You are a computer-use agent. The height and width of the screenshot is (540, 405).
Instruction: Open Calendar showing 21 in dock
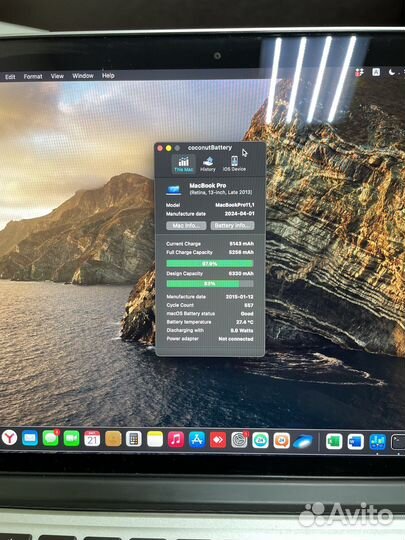point(92,439)
